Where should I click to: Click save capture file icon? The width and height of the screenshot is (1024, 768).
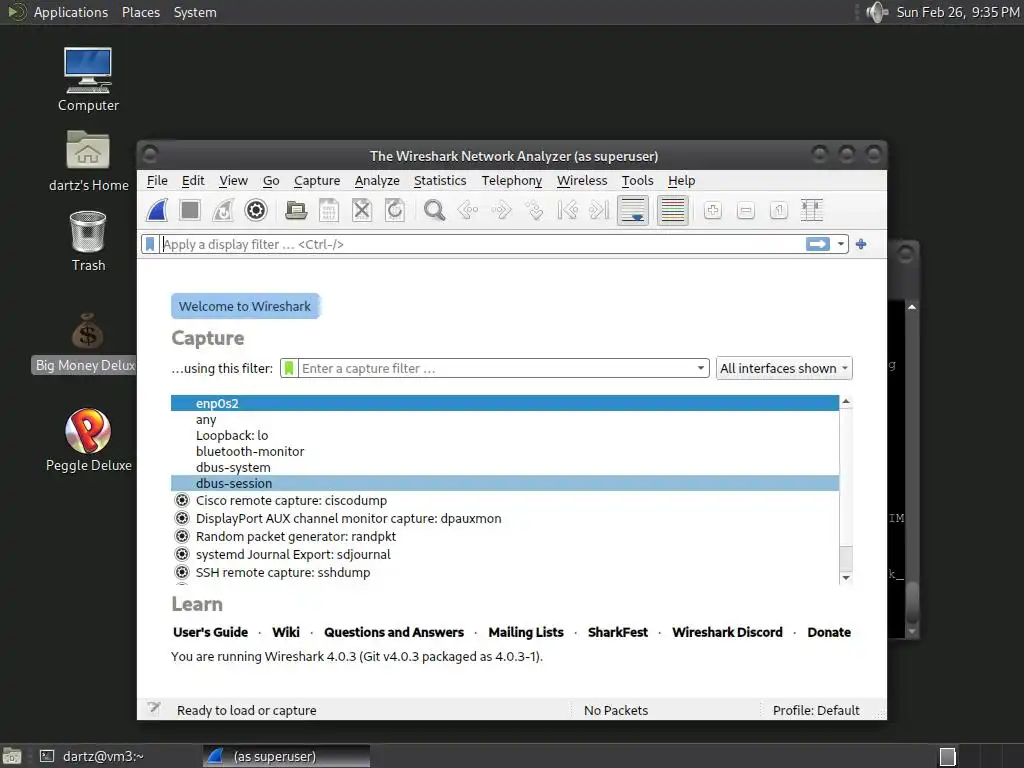(329, 210)
